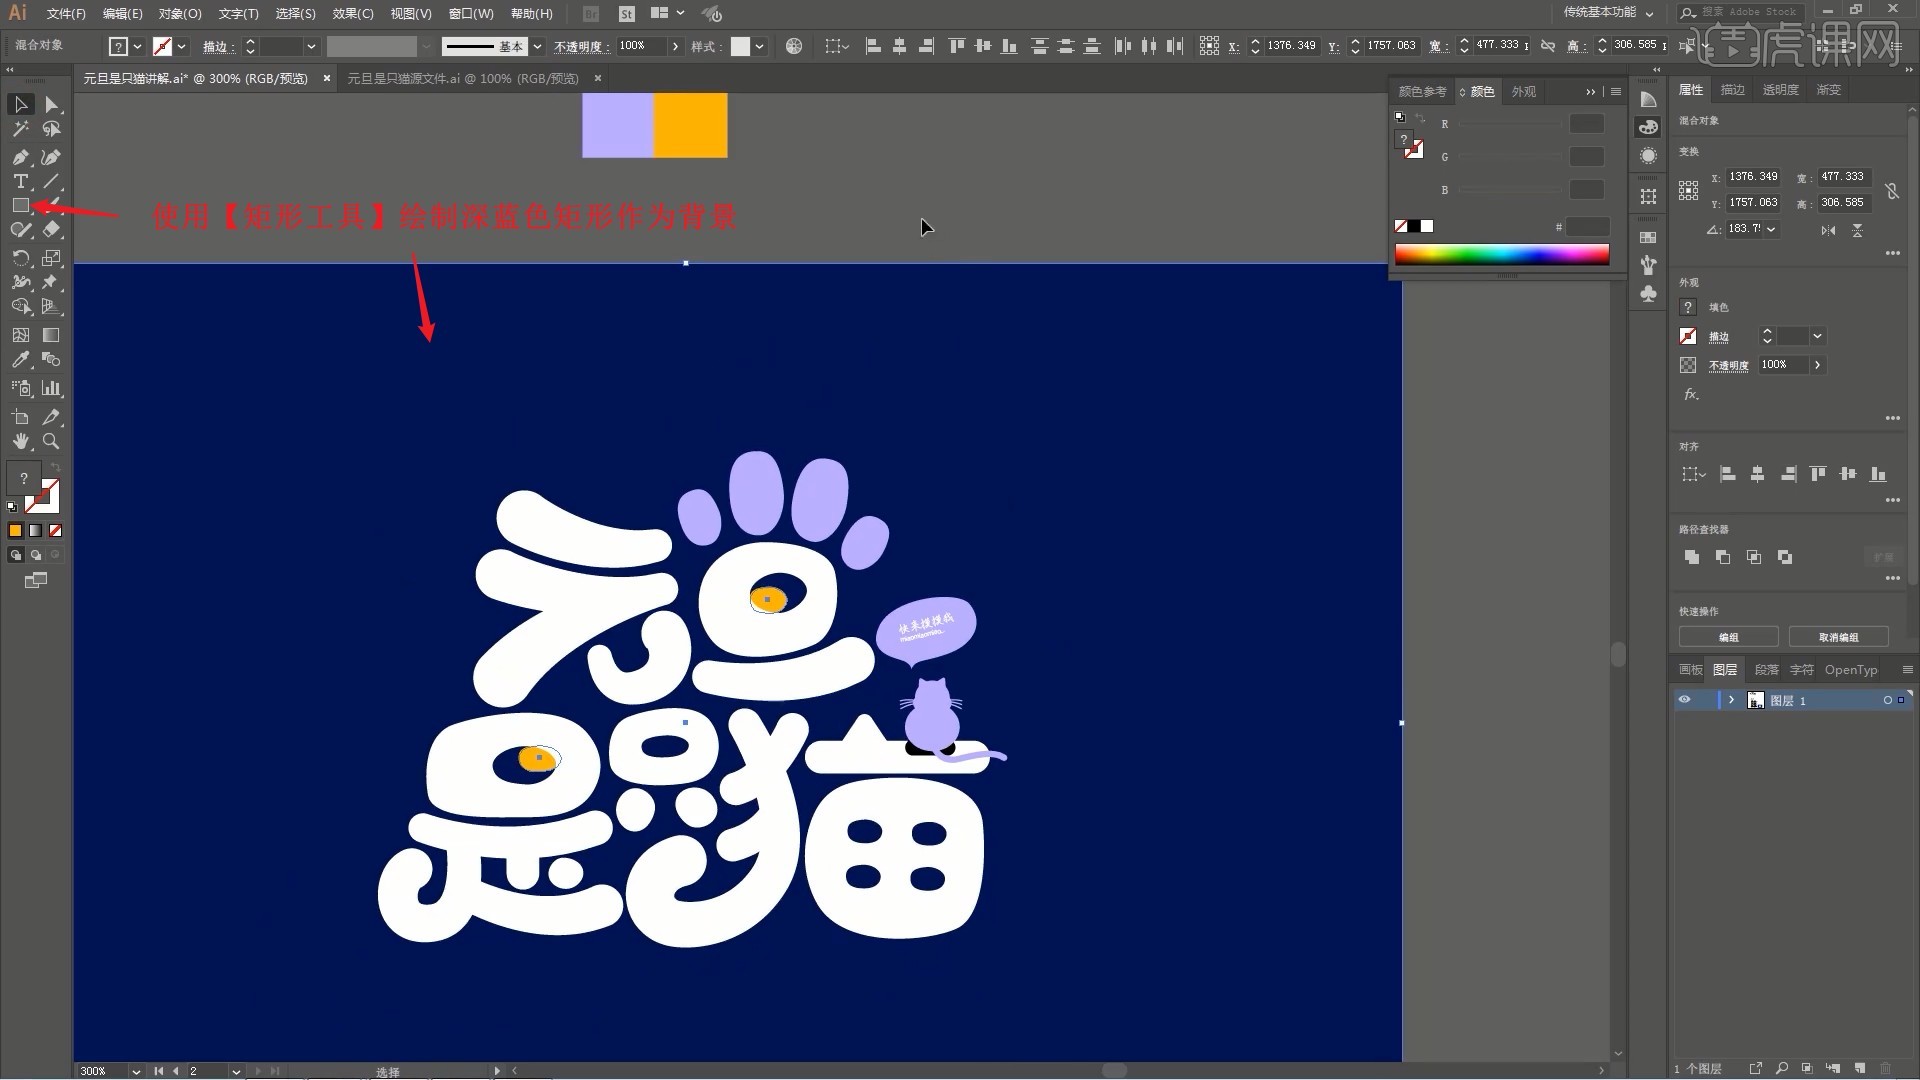The image size is (1920, 1080).
Task: Expand the 图层 1 layer group
Action: point(1729,699)
